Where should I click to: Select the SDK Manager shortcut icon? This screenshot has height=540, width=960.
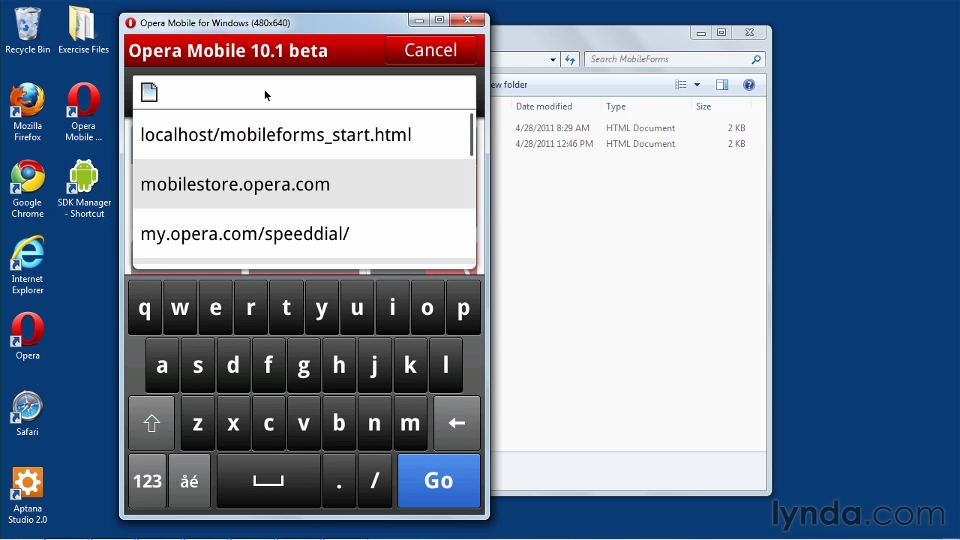click(84, 189)
